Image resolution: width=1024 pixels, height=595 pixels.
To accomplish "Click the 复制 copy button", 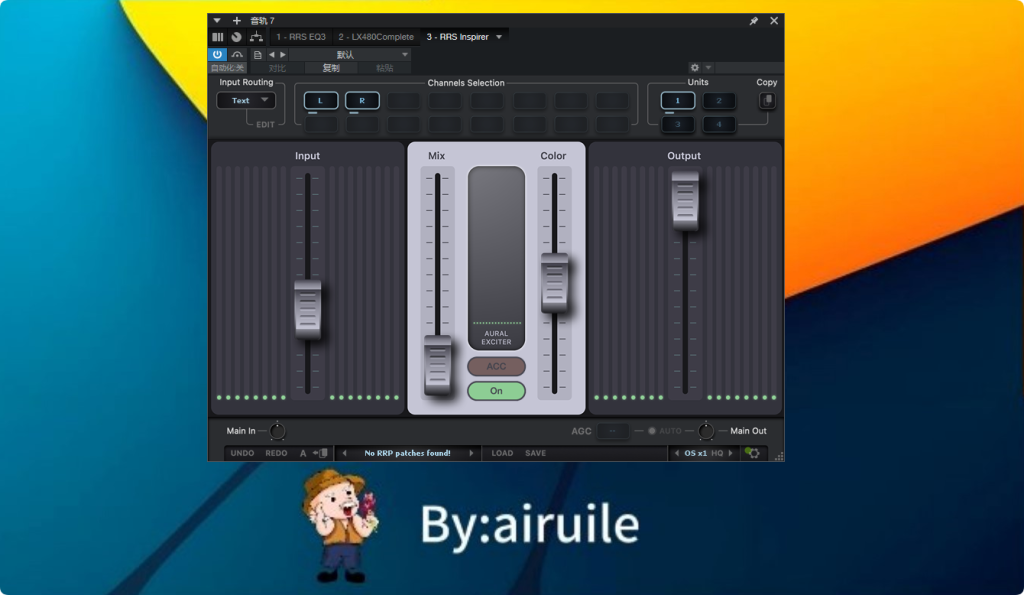I will pyautogui.click(x=331, y=68).
